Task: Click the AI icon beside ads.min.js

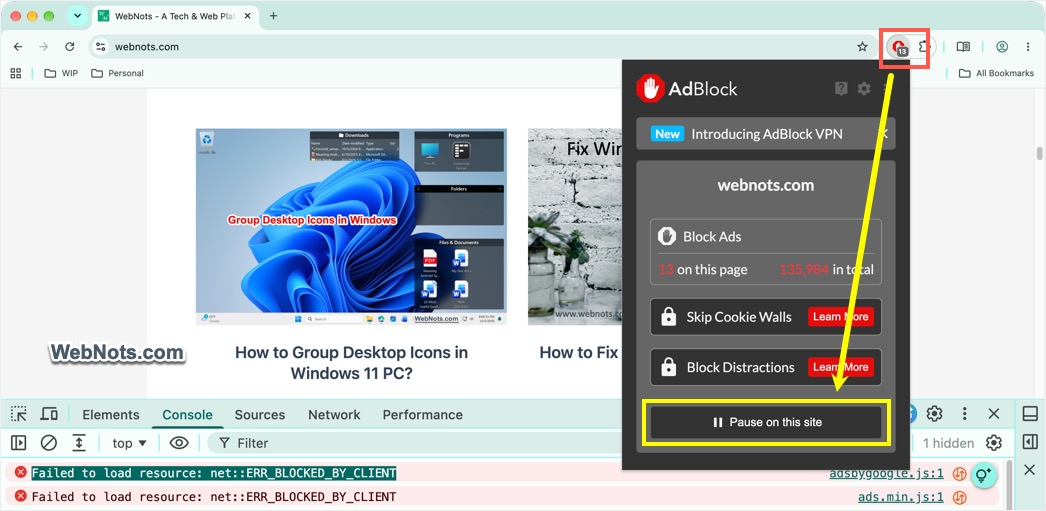Action: 959,497
